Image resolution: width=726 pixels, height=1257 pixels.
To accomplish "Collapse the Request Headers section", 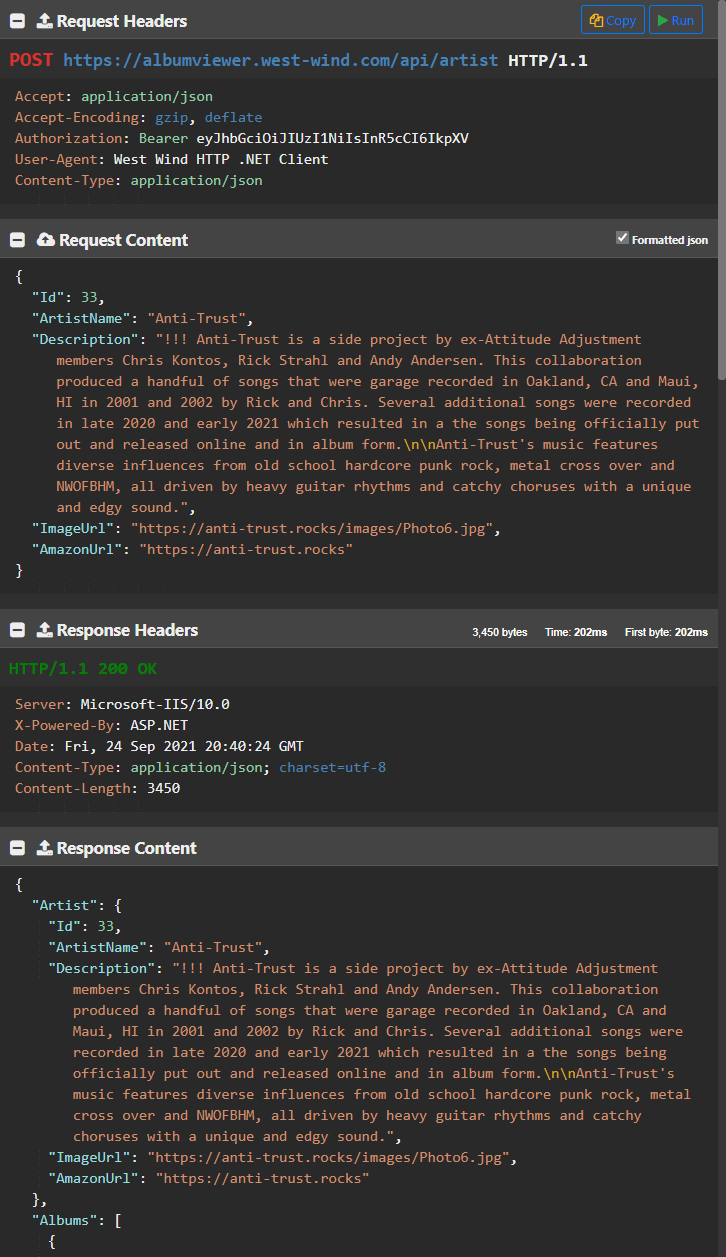I will point(17,21).
